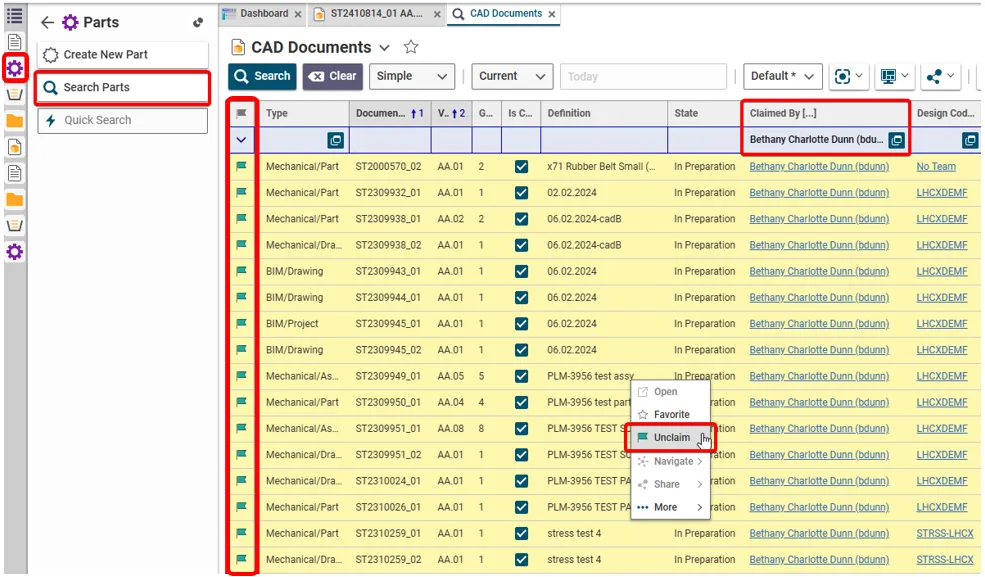
Task: Click the back arrow beside Parts
Action: pyautogui.click(x=47, y=23)
